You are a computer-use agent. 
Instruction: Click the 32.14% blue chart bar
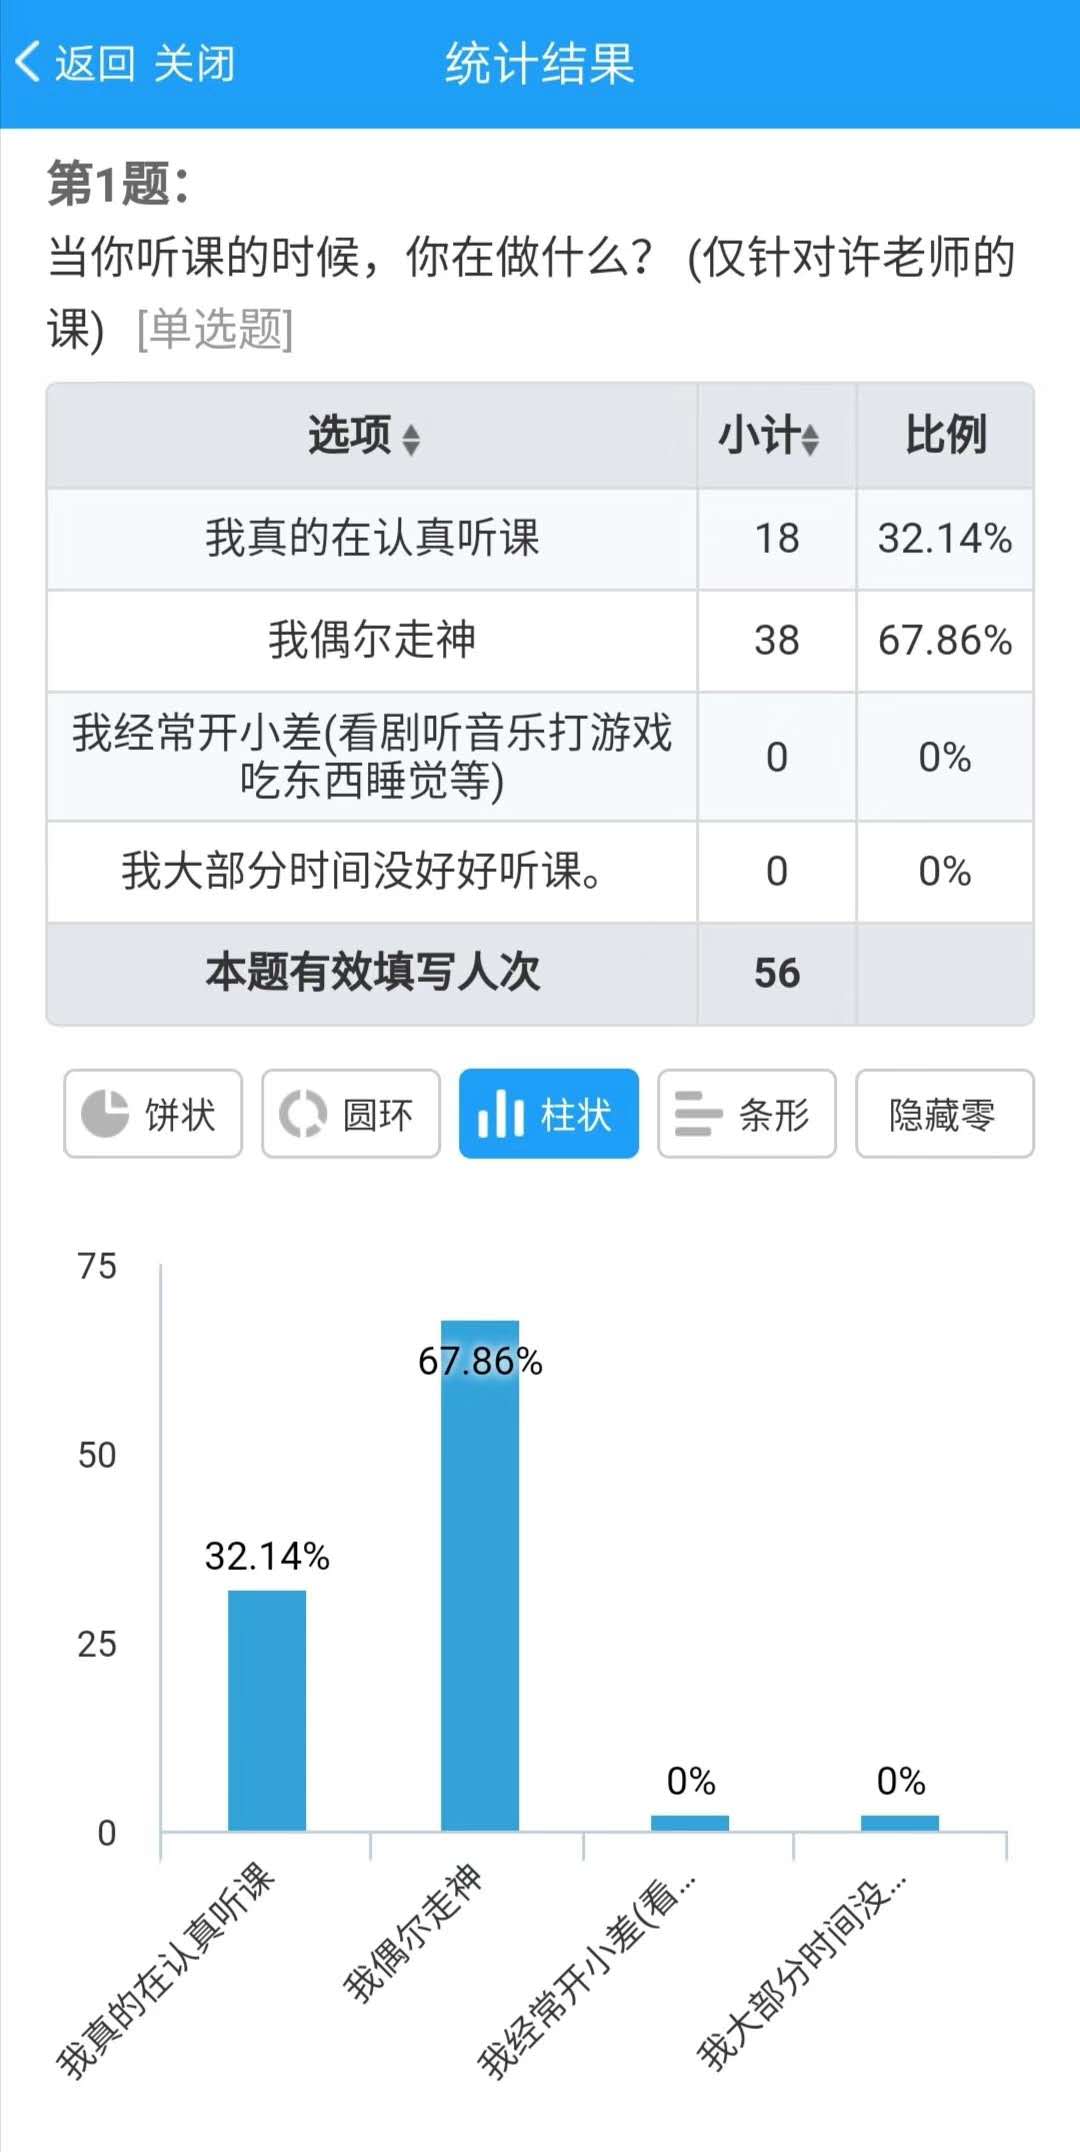(267, 1710)
